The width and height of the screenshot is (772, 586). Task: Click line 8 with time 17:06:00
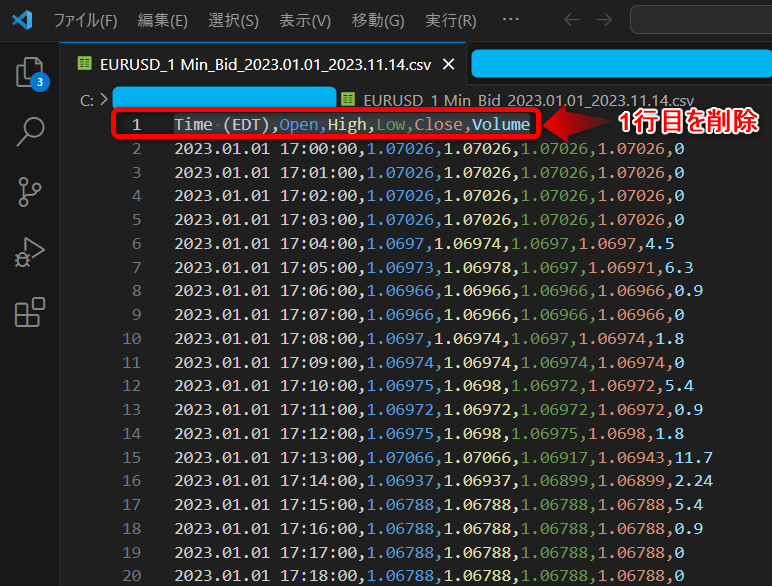(438, 291)
